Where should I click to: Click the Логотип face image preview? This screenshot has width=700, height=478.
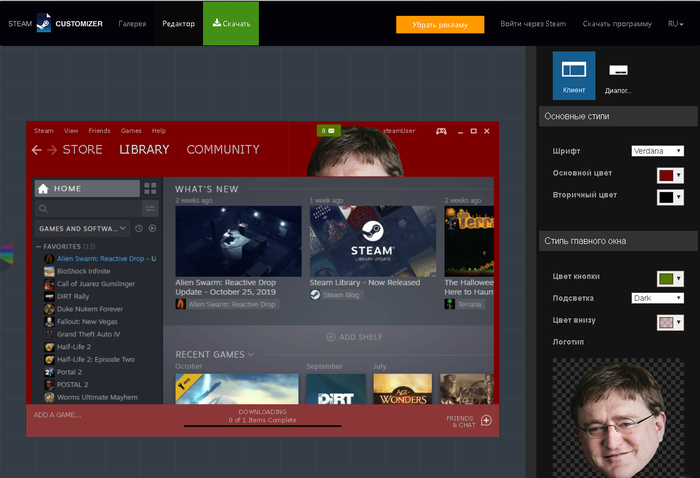[x=618, y=418]
